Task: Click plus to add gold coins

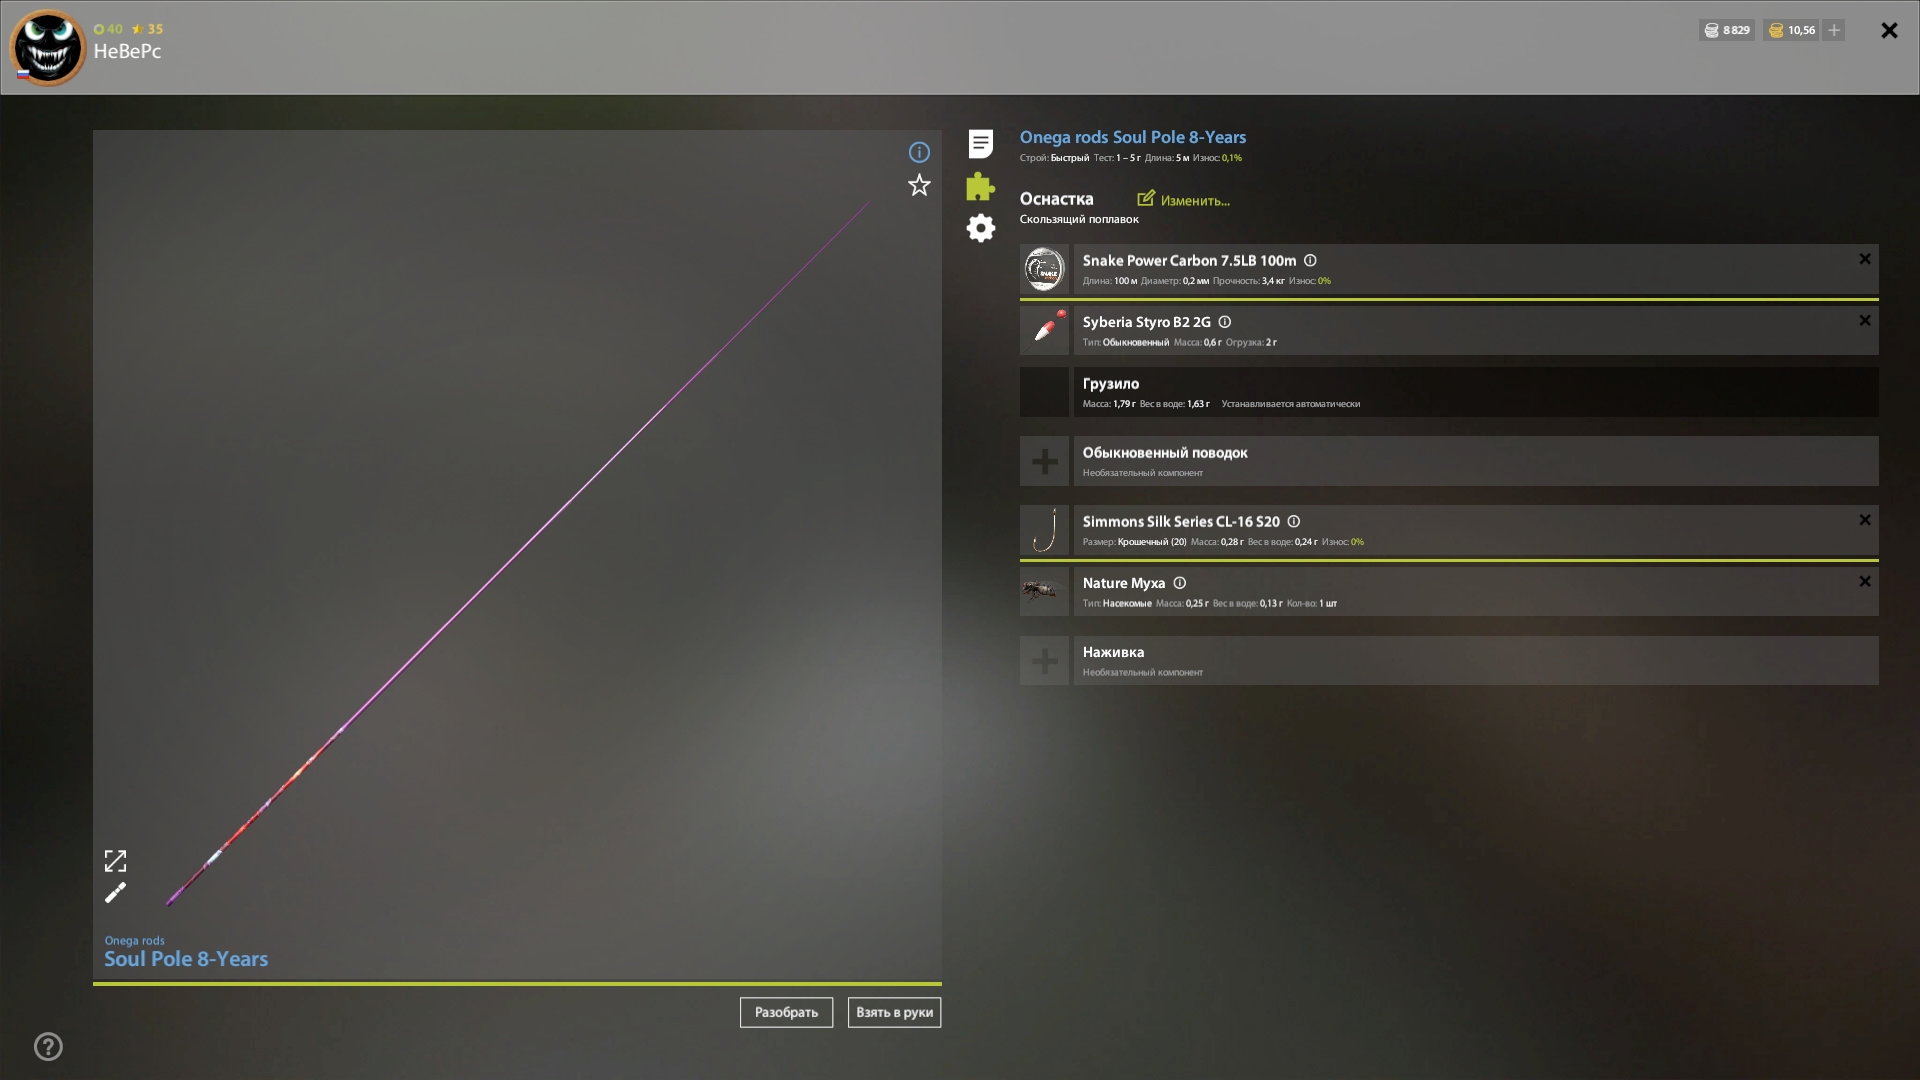Action: tap(1834, 30)
